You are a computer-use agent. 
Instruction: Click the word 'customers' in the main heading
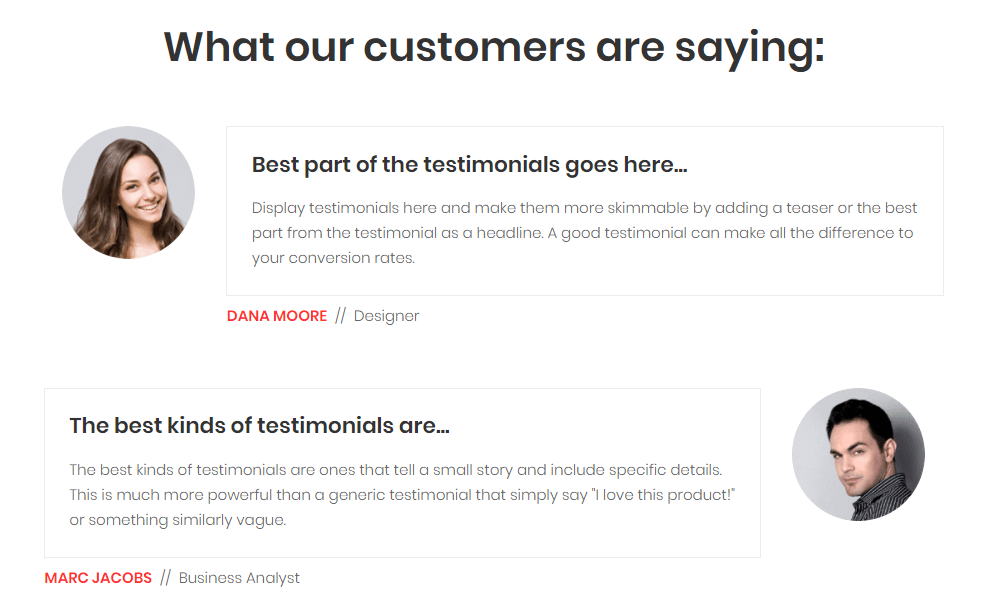tap(474, 48)
